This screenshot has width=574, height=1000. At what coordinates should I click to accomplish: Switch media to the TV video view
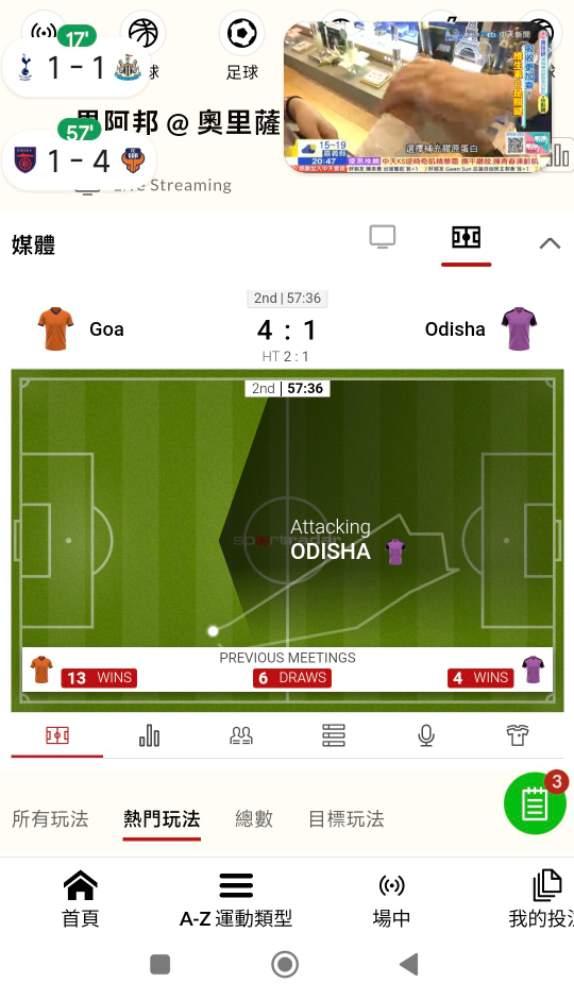383,237
